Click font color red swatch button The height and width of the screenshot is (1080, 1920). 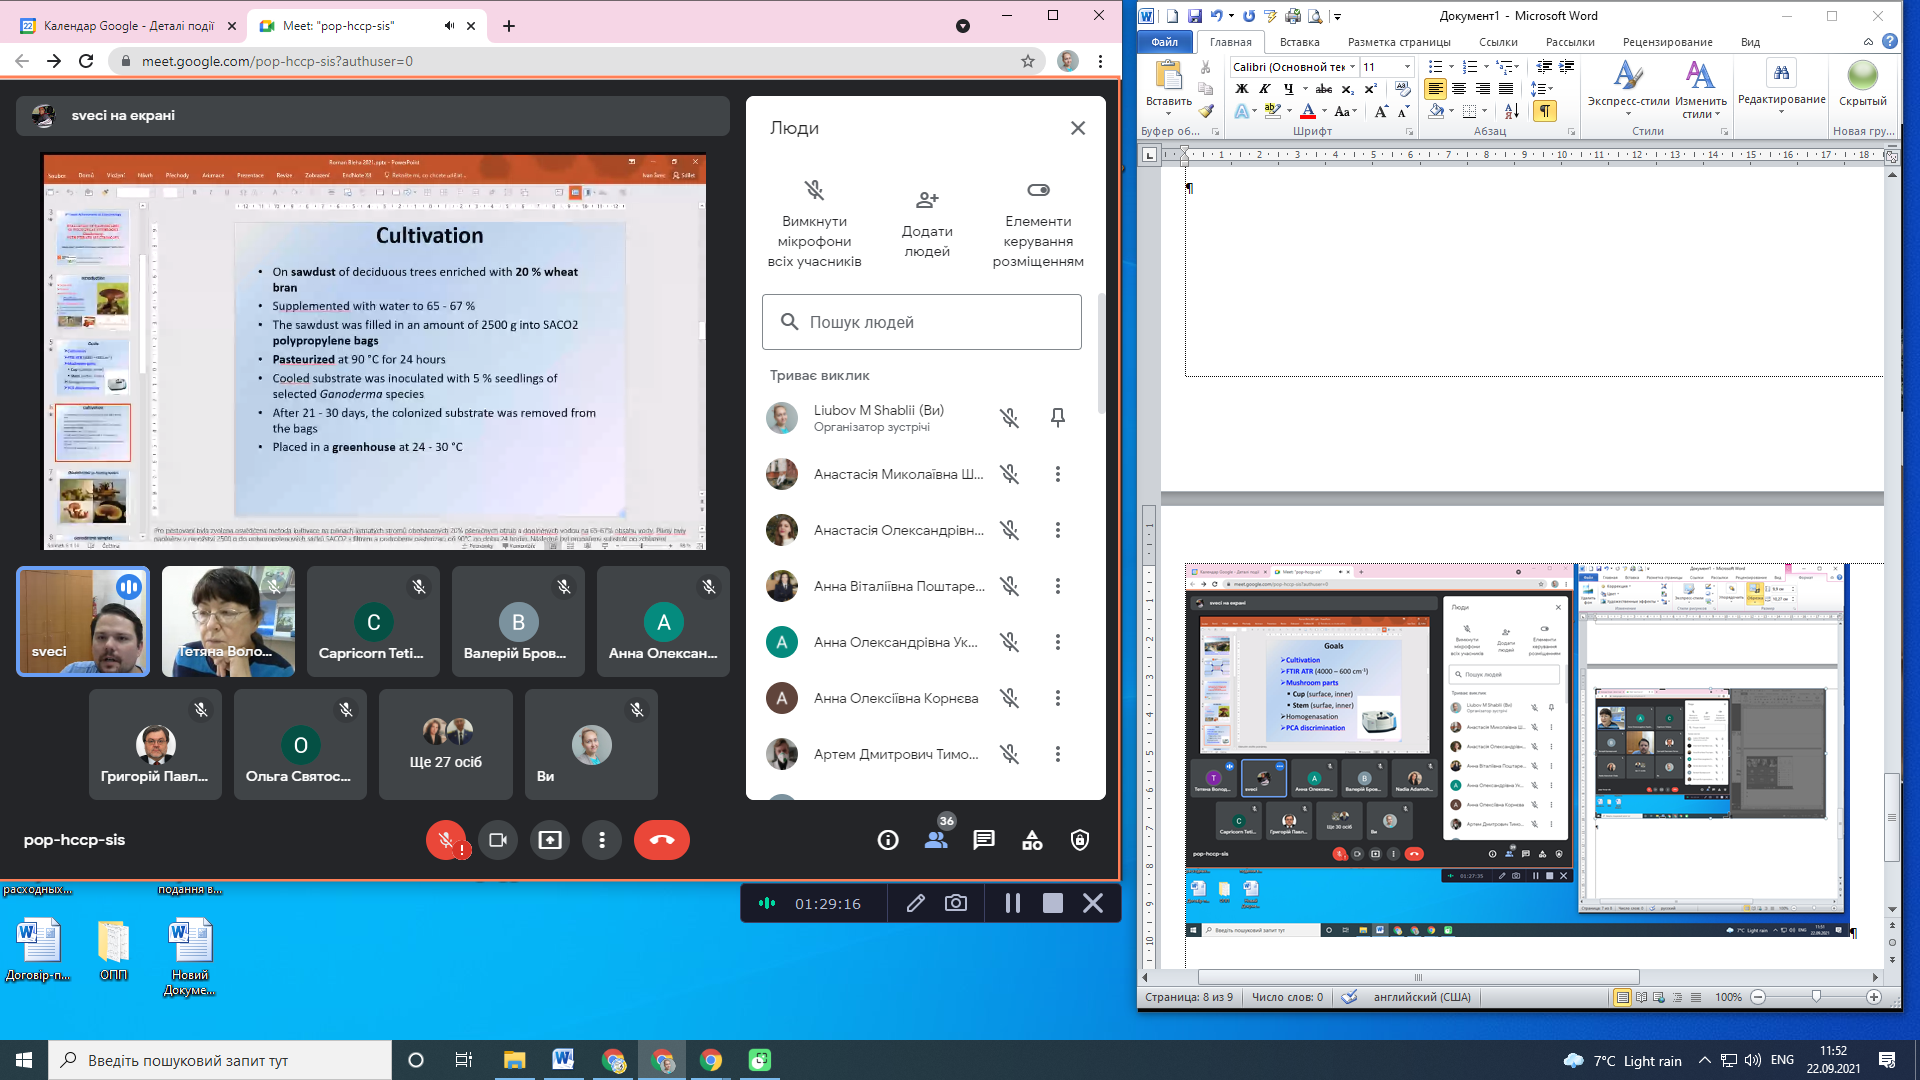1307,111
